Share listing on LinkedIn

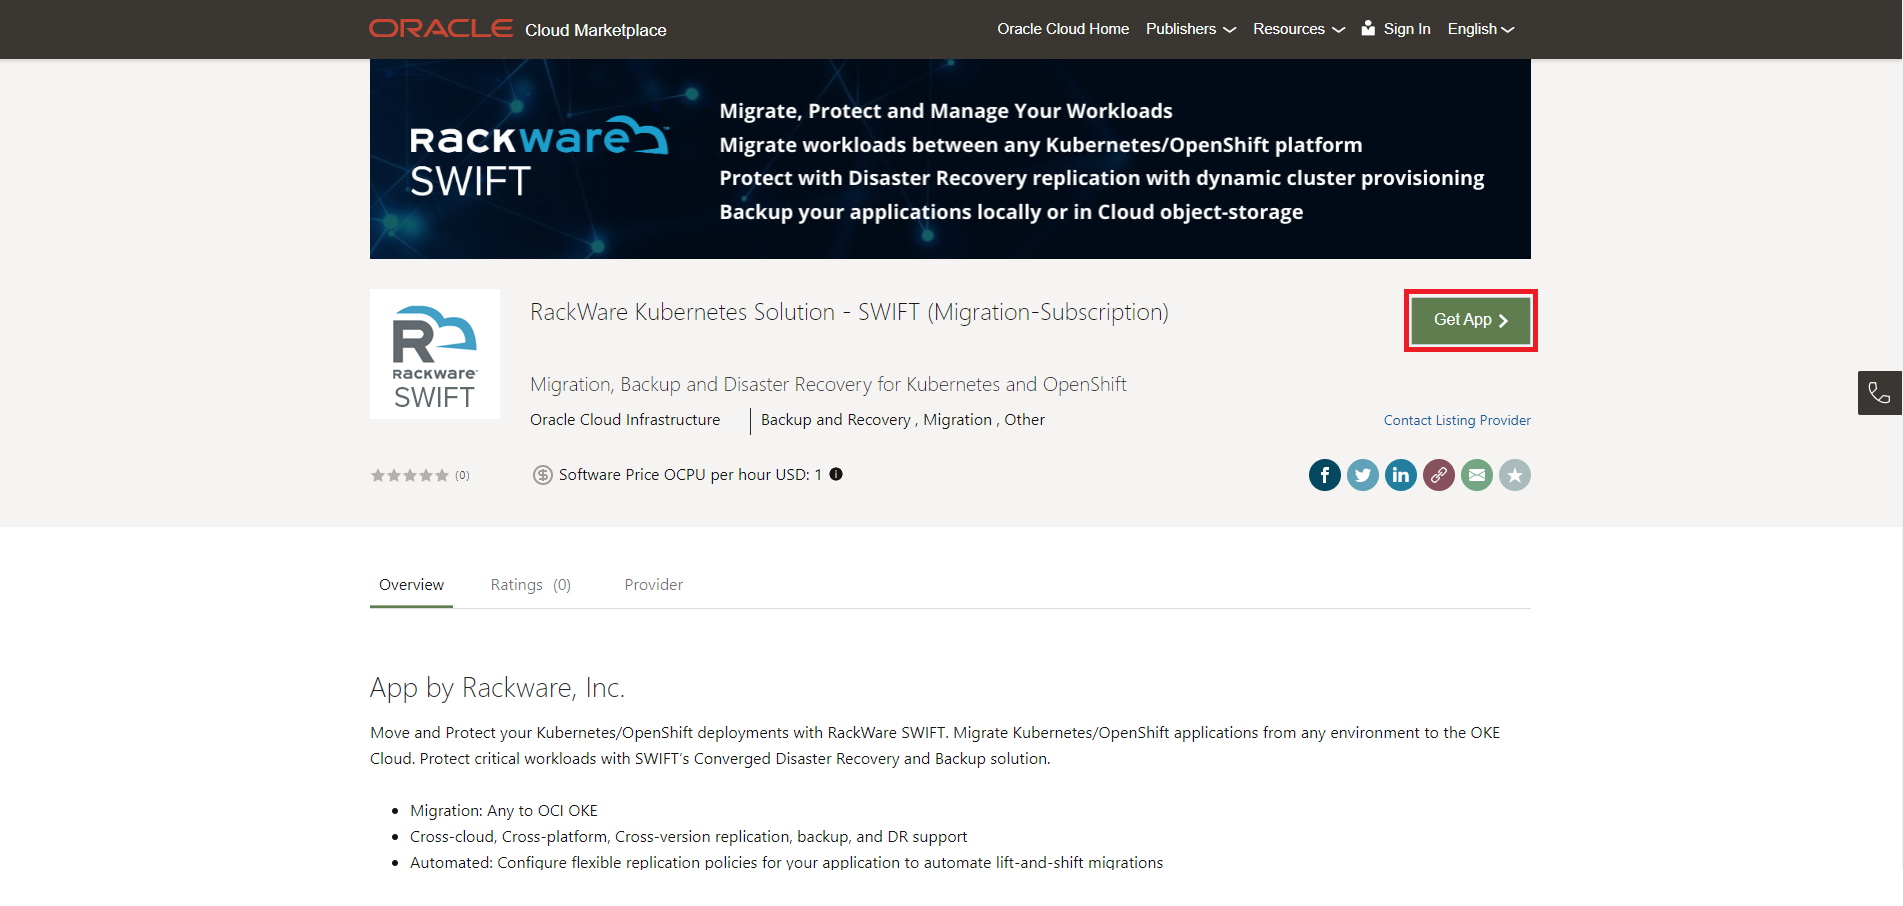pos(1401,475)
